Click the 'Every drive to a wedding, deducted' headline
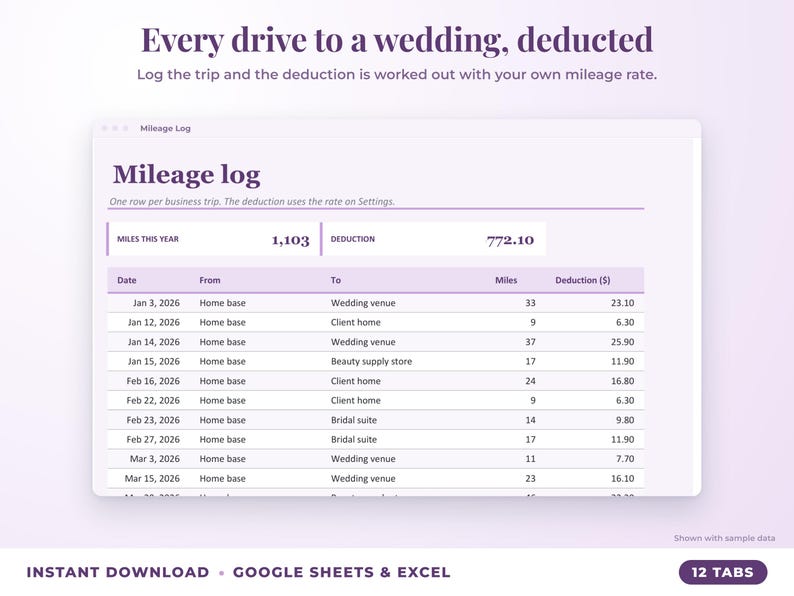 coord(397,39)
